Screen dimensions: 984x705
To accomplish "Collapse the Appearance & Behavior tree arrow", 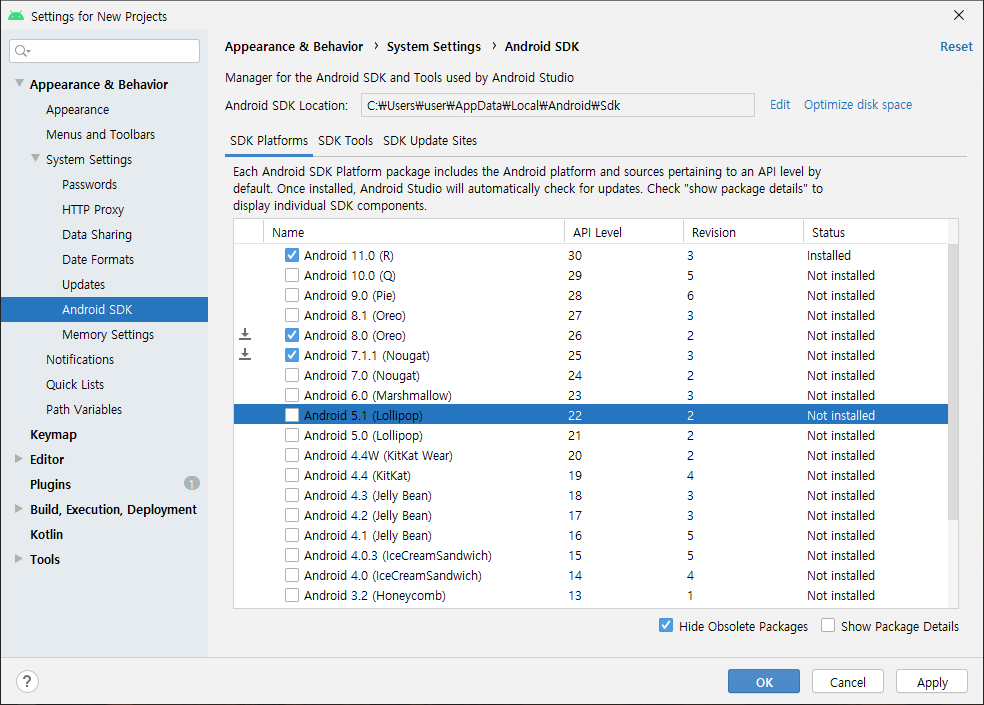I will coord(19,83).
